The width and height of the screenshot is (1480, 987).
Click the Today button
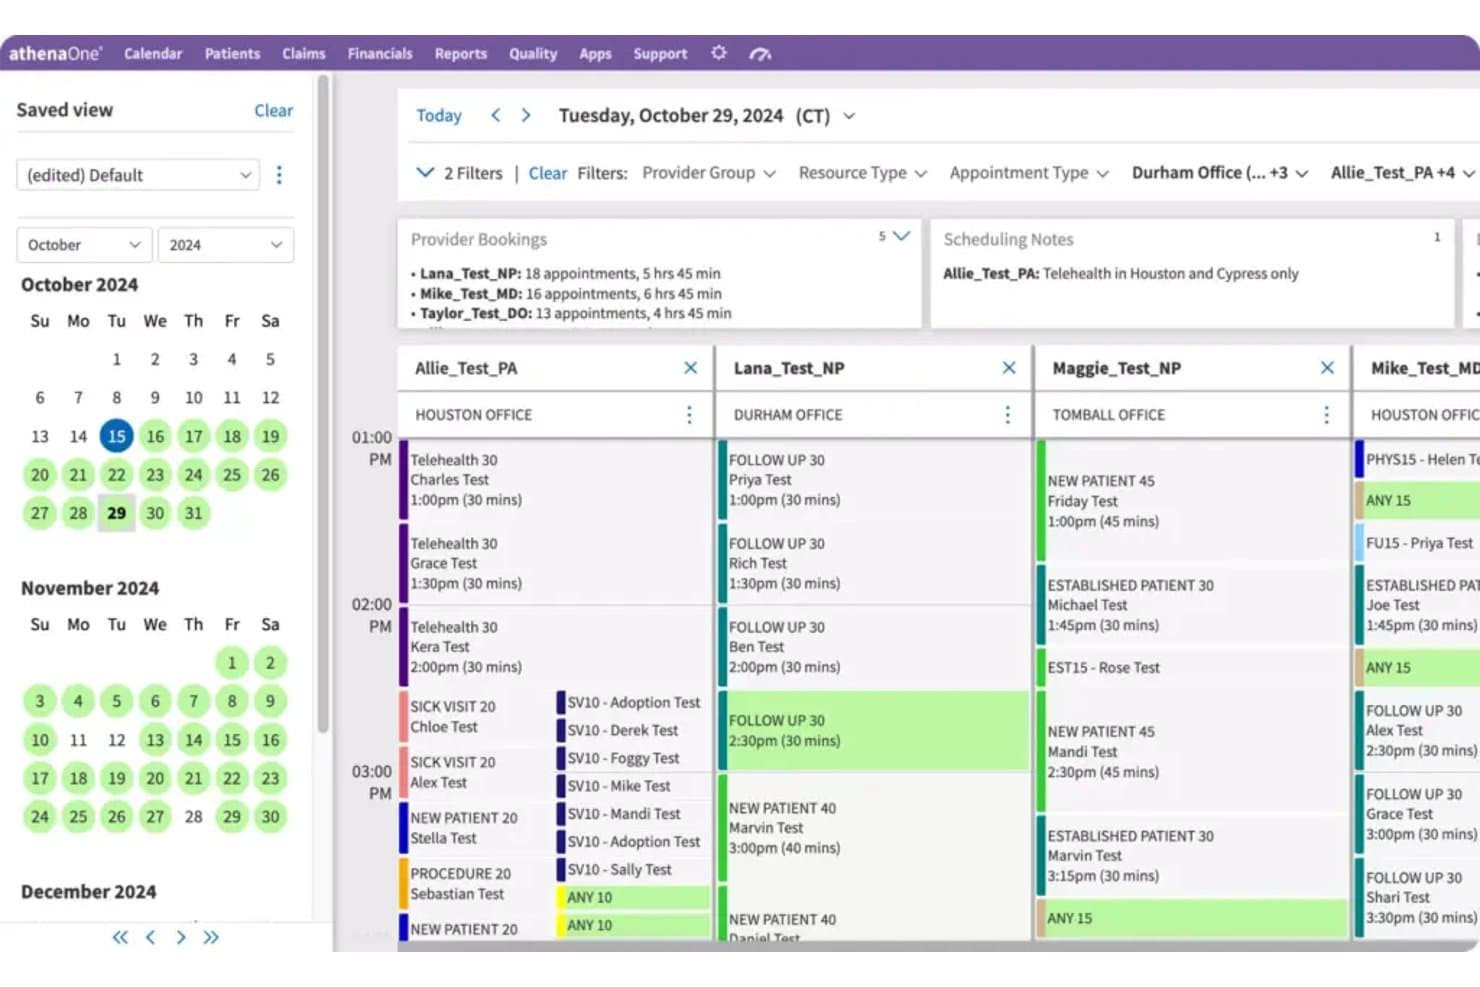pyautogui.click(x=439, y=116)
